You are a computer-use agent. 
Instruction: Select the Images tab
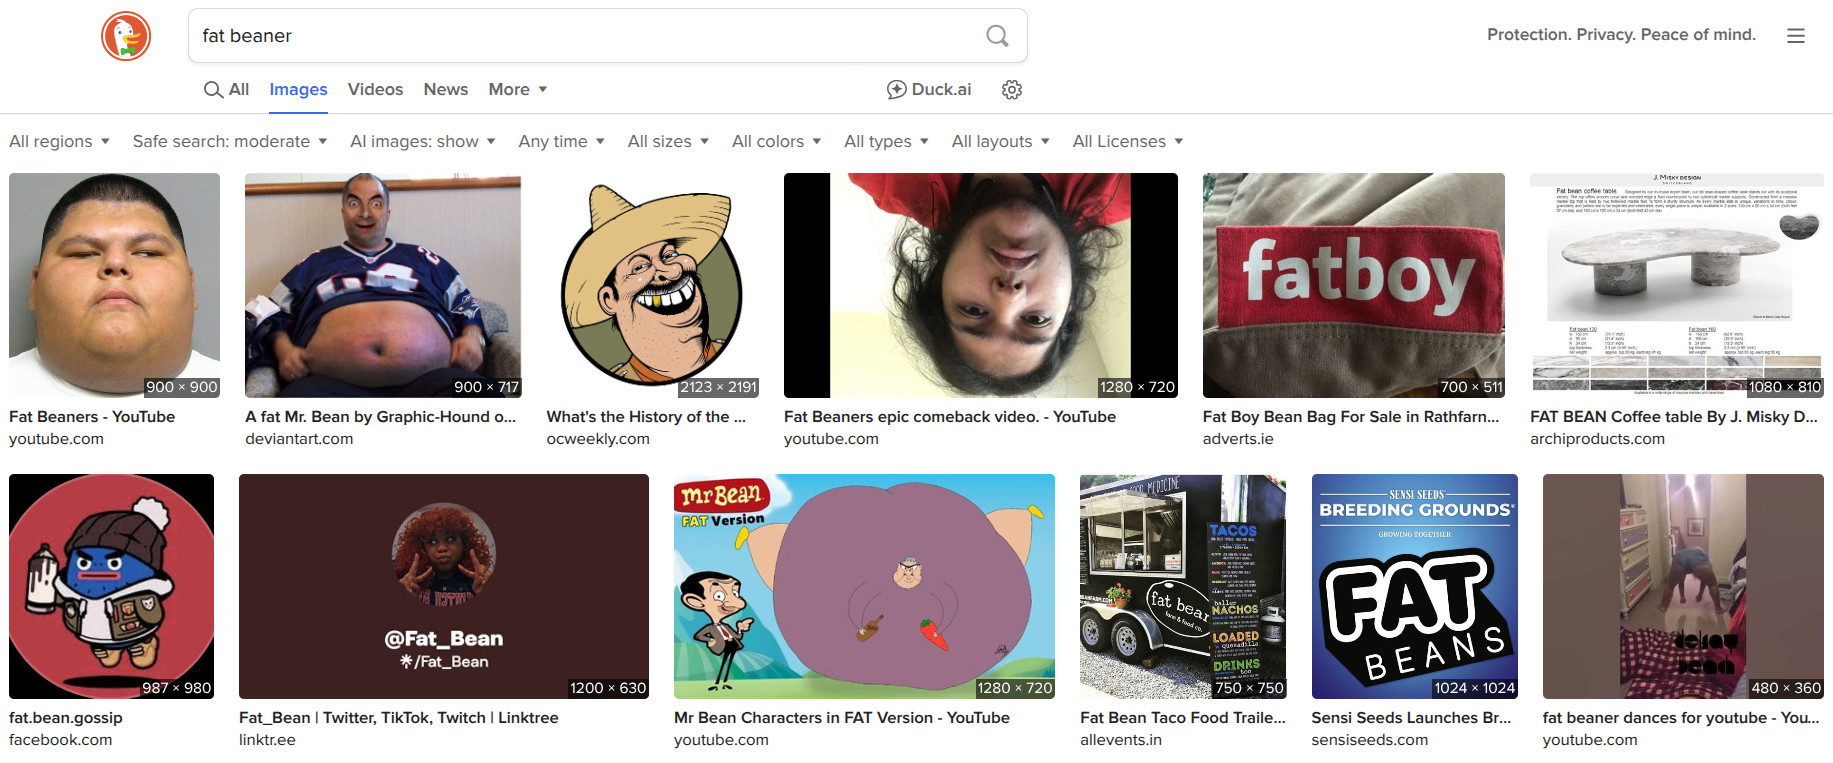[298, 90]
